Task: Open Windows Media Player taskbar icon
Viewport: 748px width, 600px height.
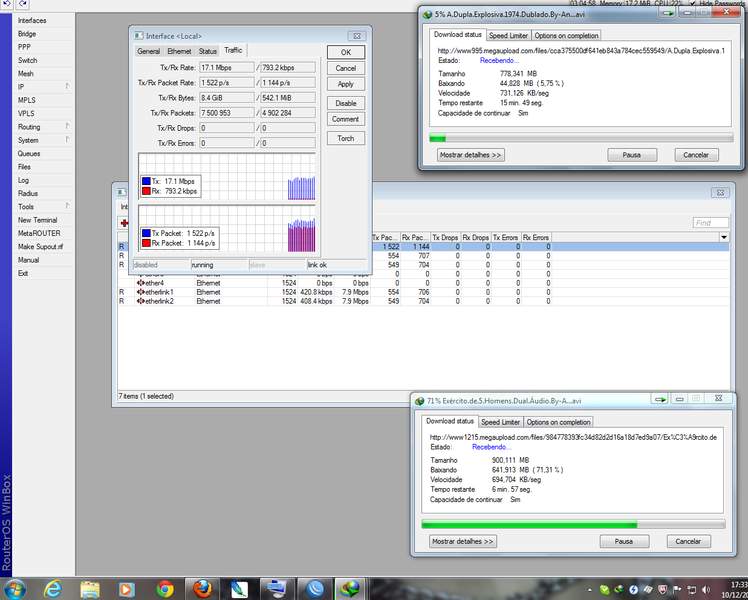Action: coord(126,590)
